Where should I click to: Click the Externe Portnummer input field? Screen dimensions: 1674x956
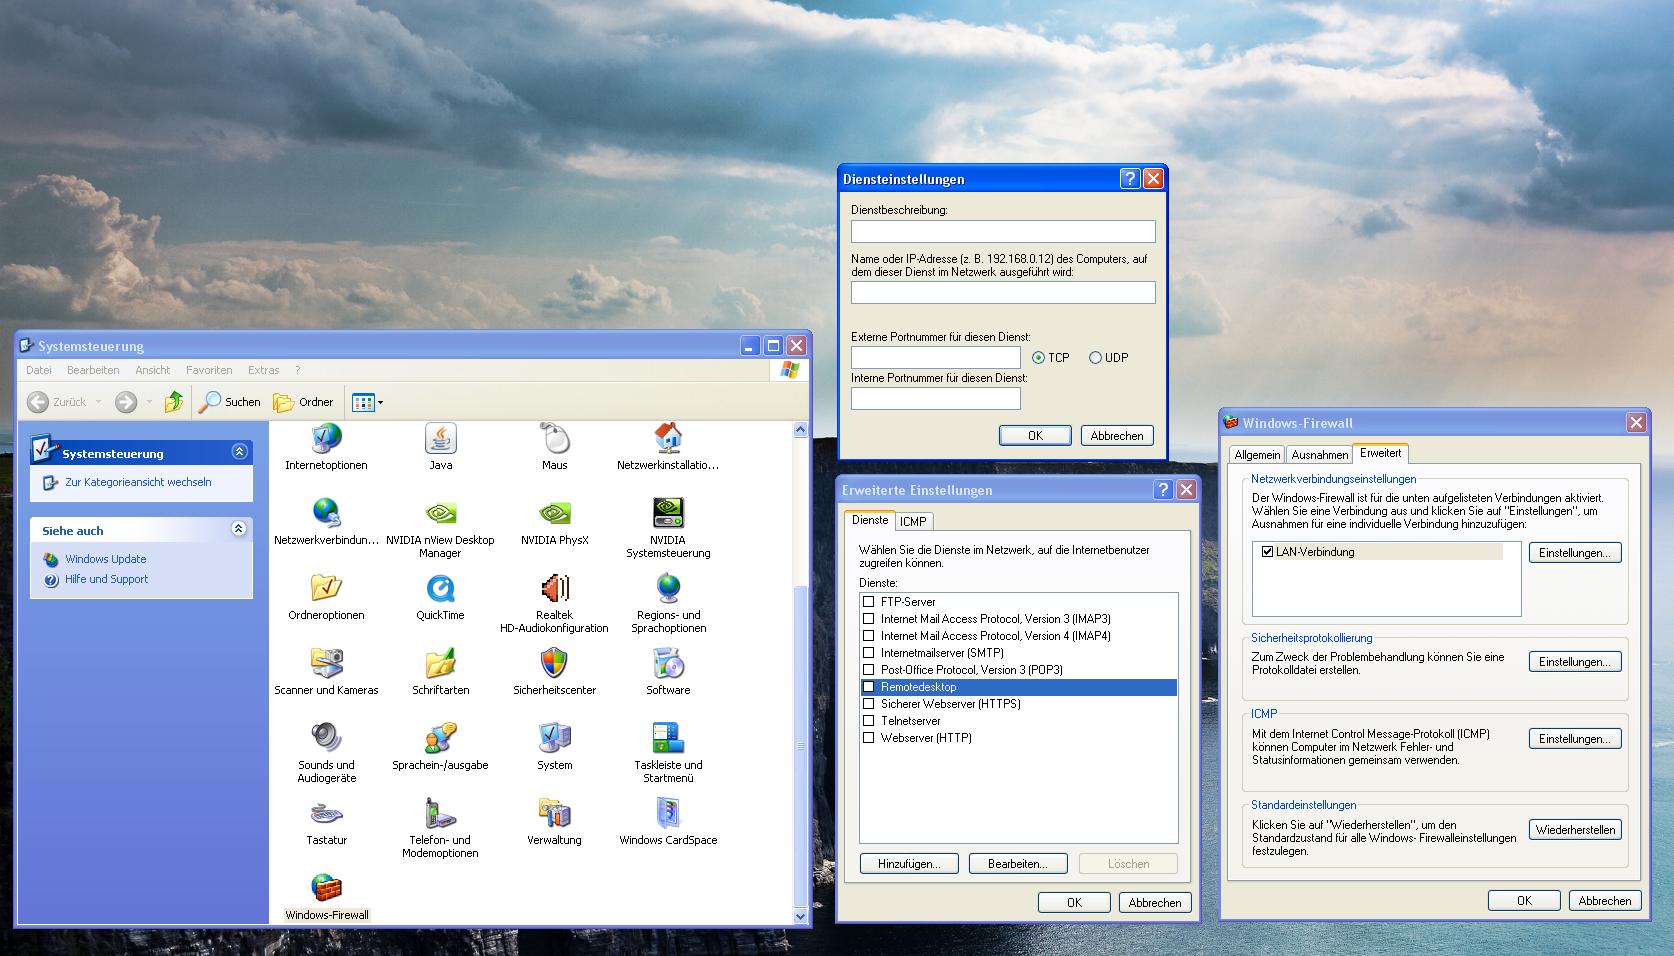click(936, 358)
